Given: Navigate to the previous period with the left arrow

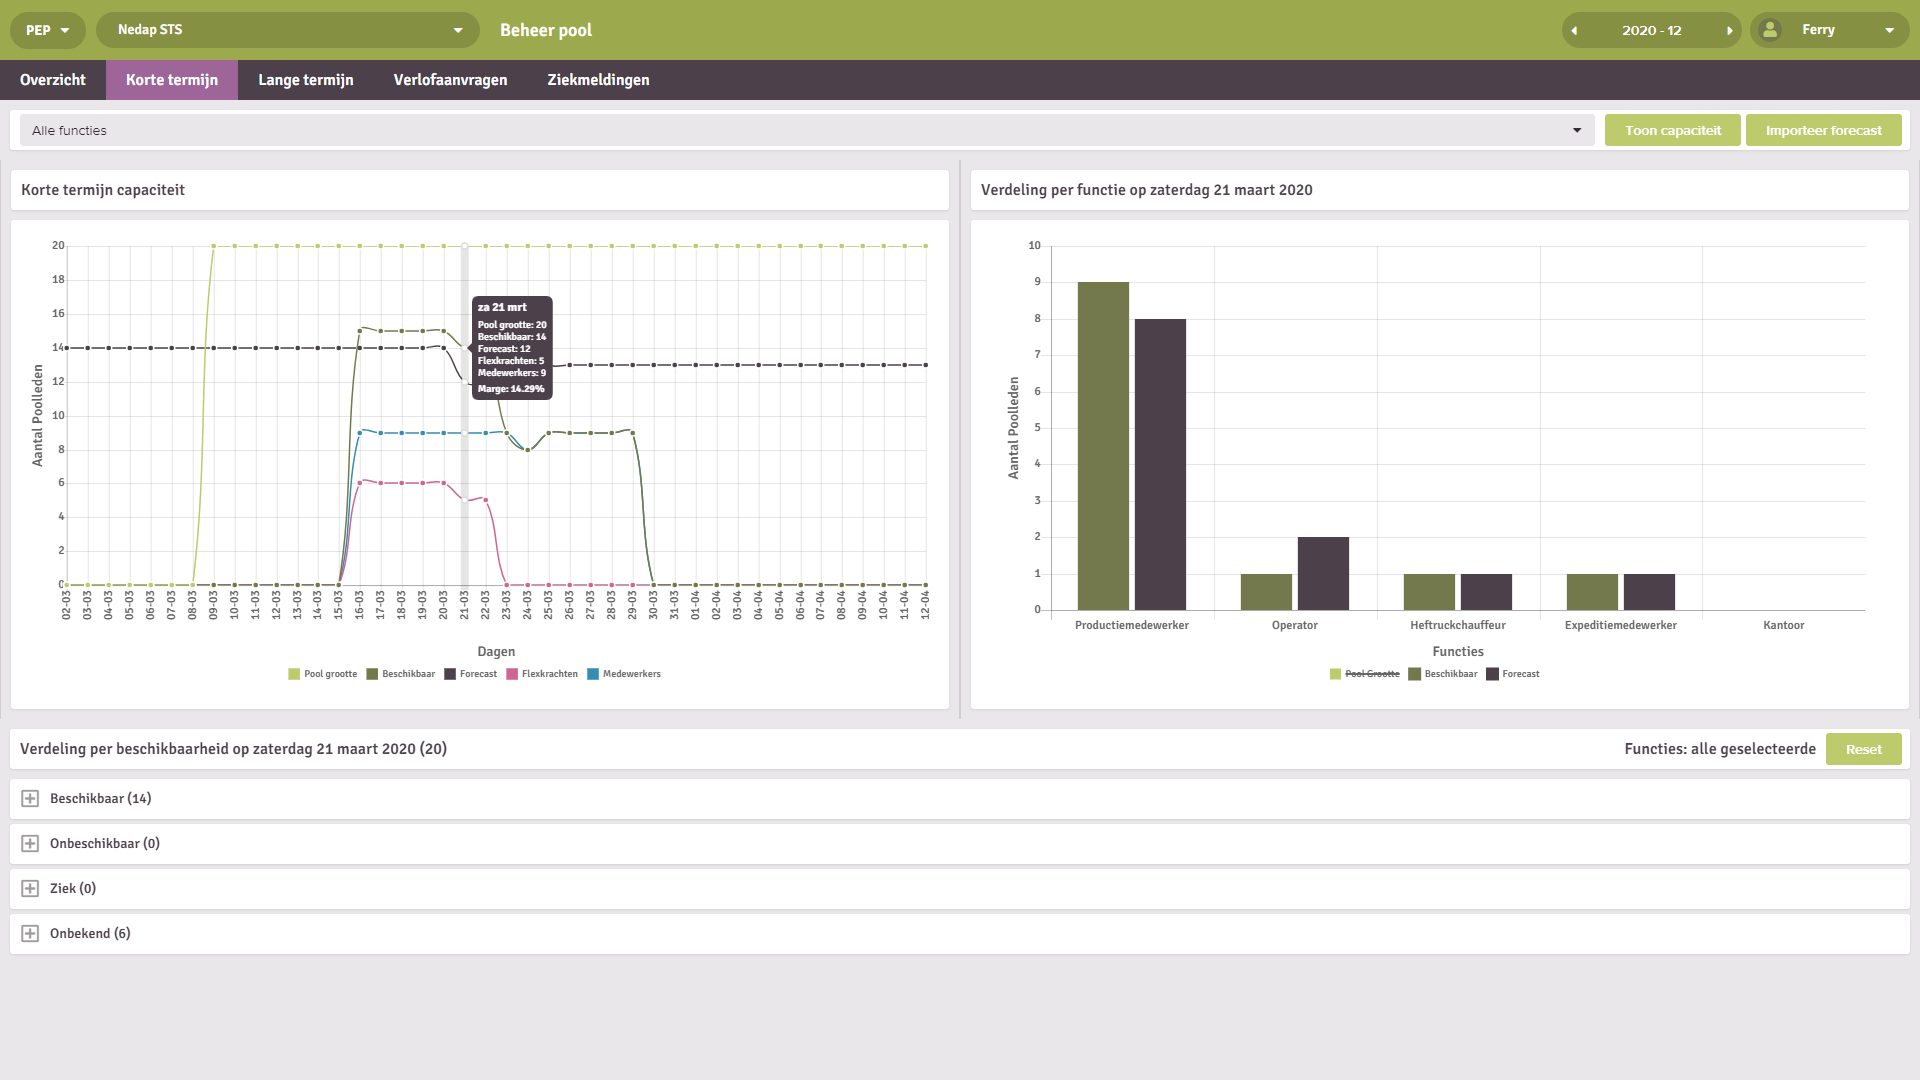Looking at the screenshot, I should pyautogui.click(x=1576, y=30).
